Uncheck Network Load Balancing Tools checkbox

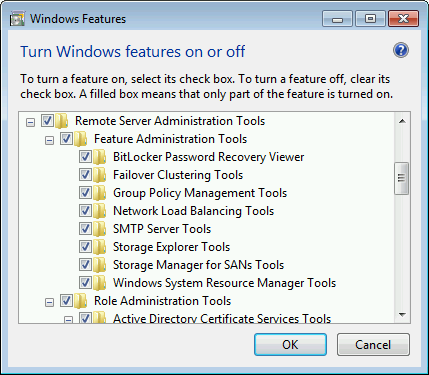click(x=85, y=211)
